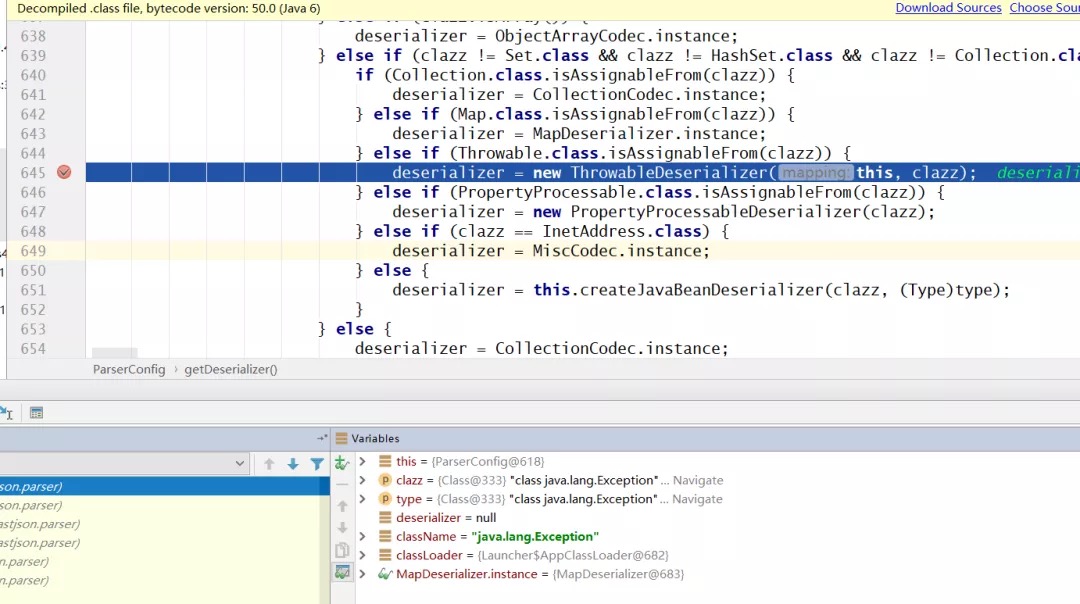
Task: Expand the classLoader variable node
Action: (x=363, y=555)
